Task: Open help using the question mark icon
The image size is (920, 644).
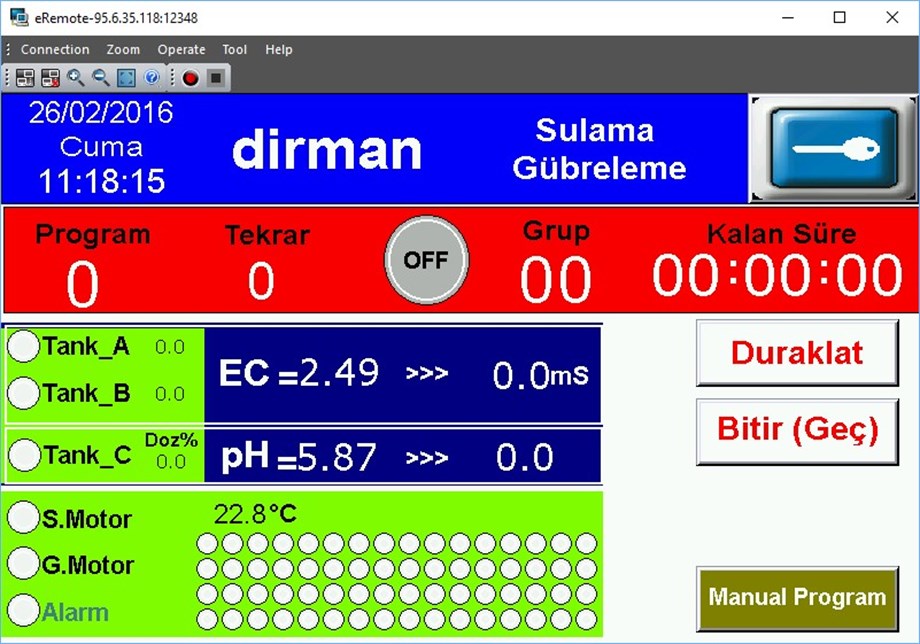Action: click(x=150, y=77)
